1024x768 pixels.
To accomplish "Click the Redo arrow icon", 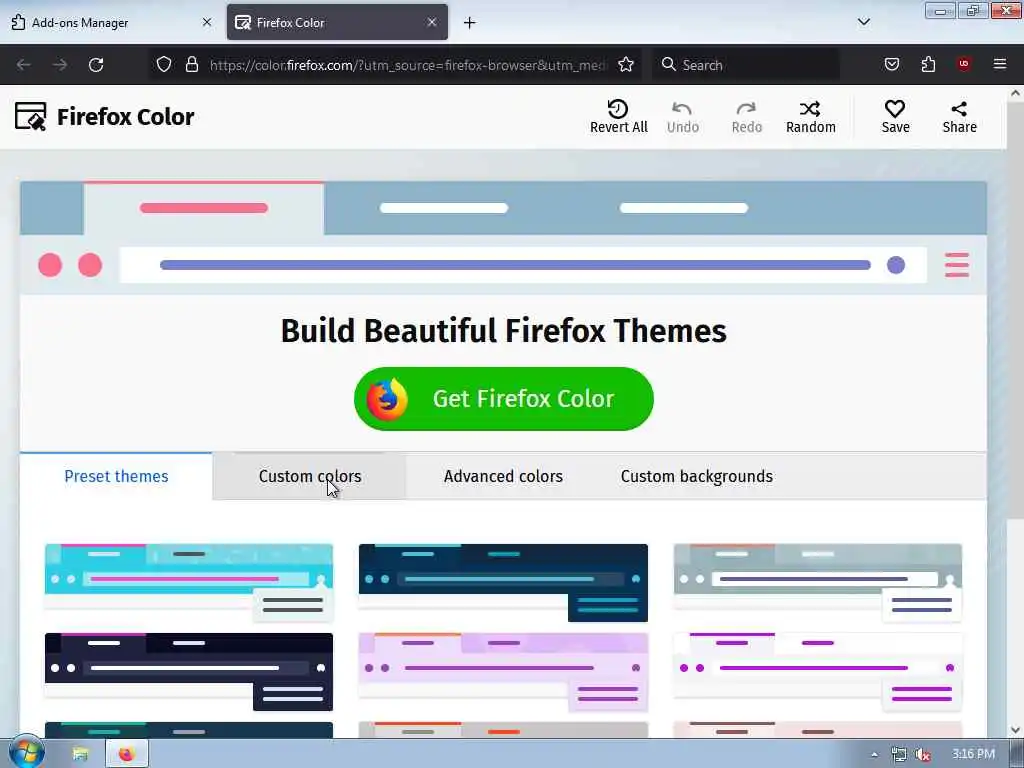I will [x=746, y=108].
